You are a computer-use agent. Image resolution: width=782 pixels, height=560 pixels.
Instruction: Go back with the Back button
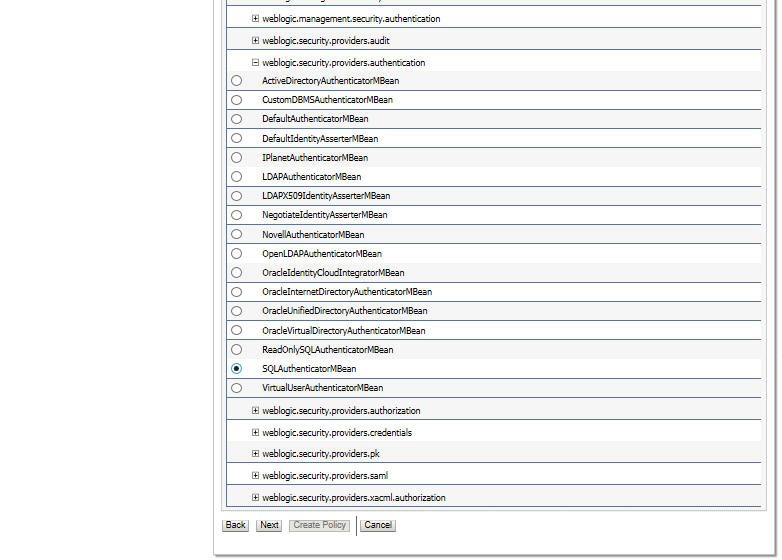(235, 525)
